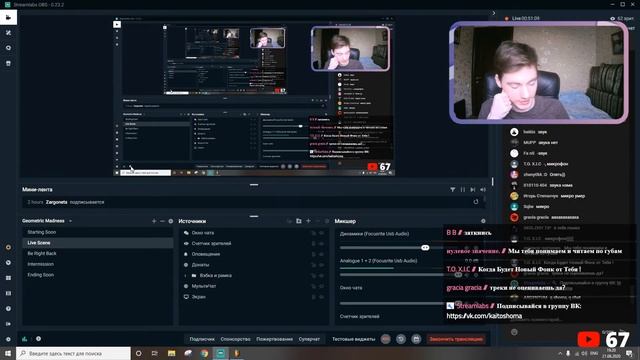
Task: Open the stream schedule calendar icon
Action: [x=416, y=339]
